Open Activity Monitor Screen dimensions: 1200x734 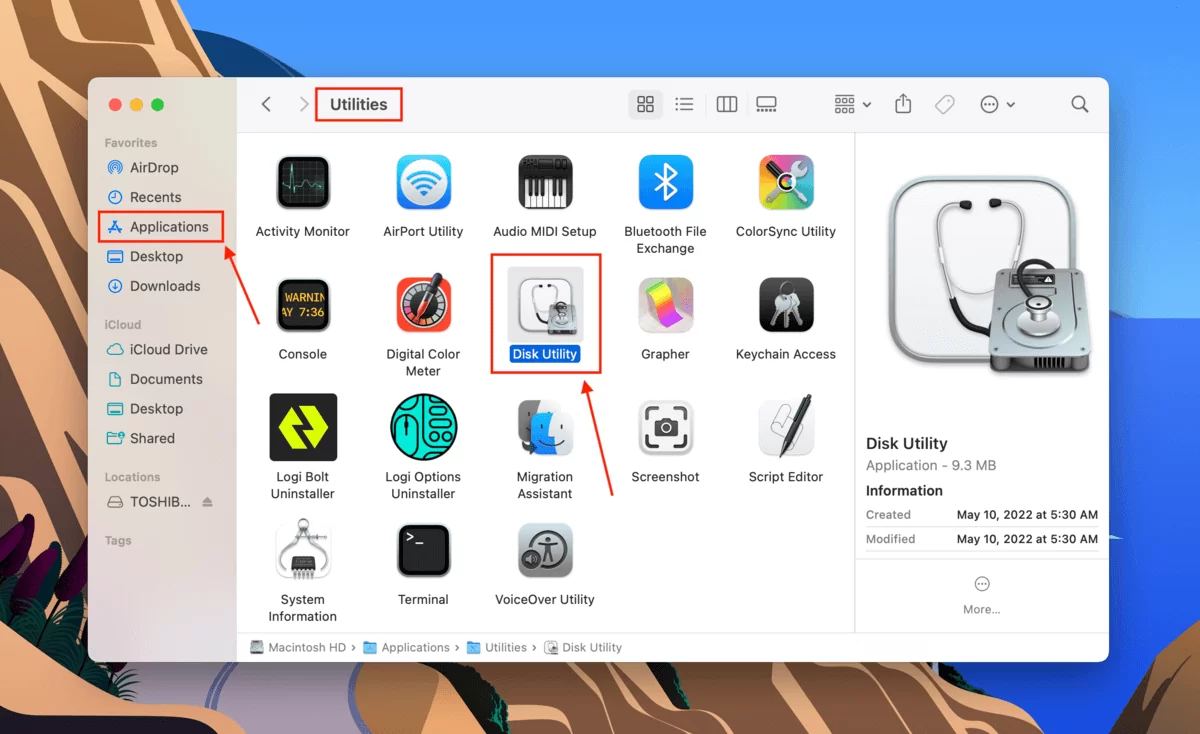pos(302,181)
